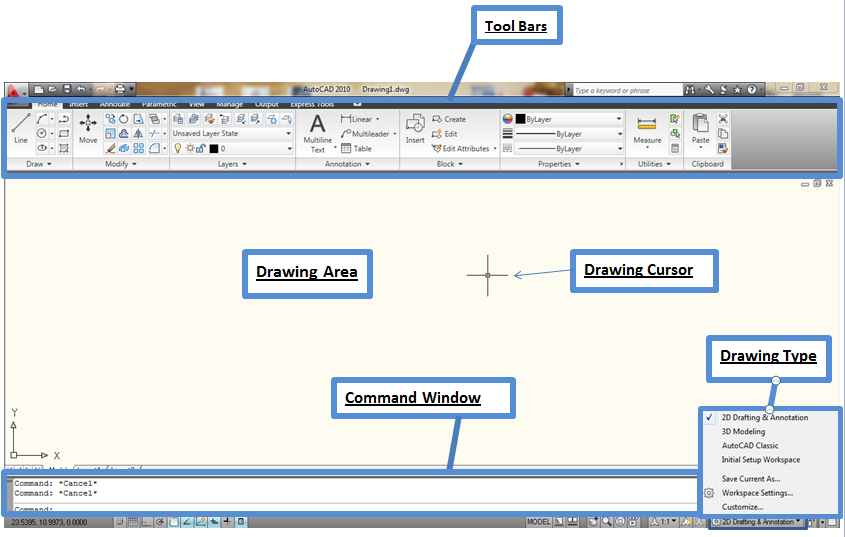Switch to the Annotate ribbon tab

pos(115,104)
